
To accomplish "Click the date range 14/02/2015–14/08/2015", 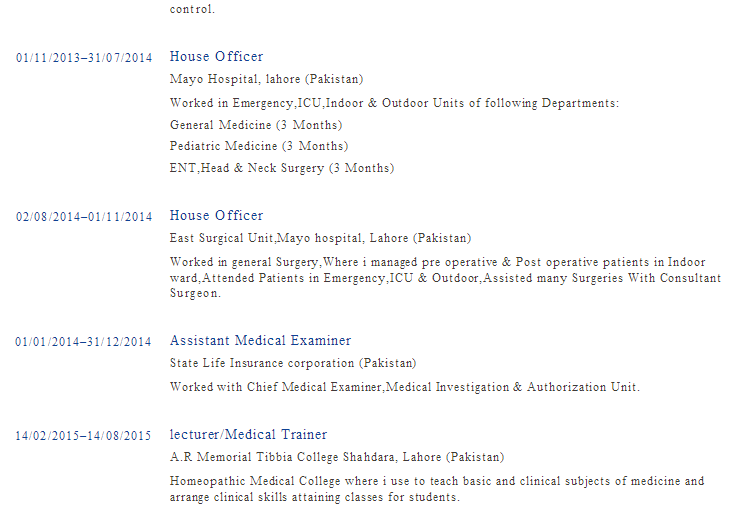I will (x=84, y=436).
